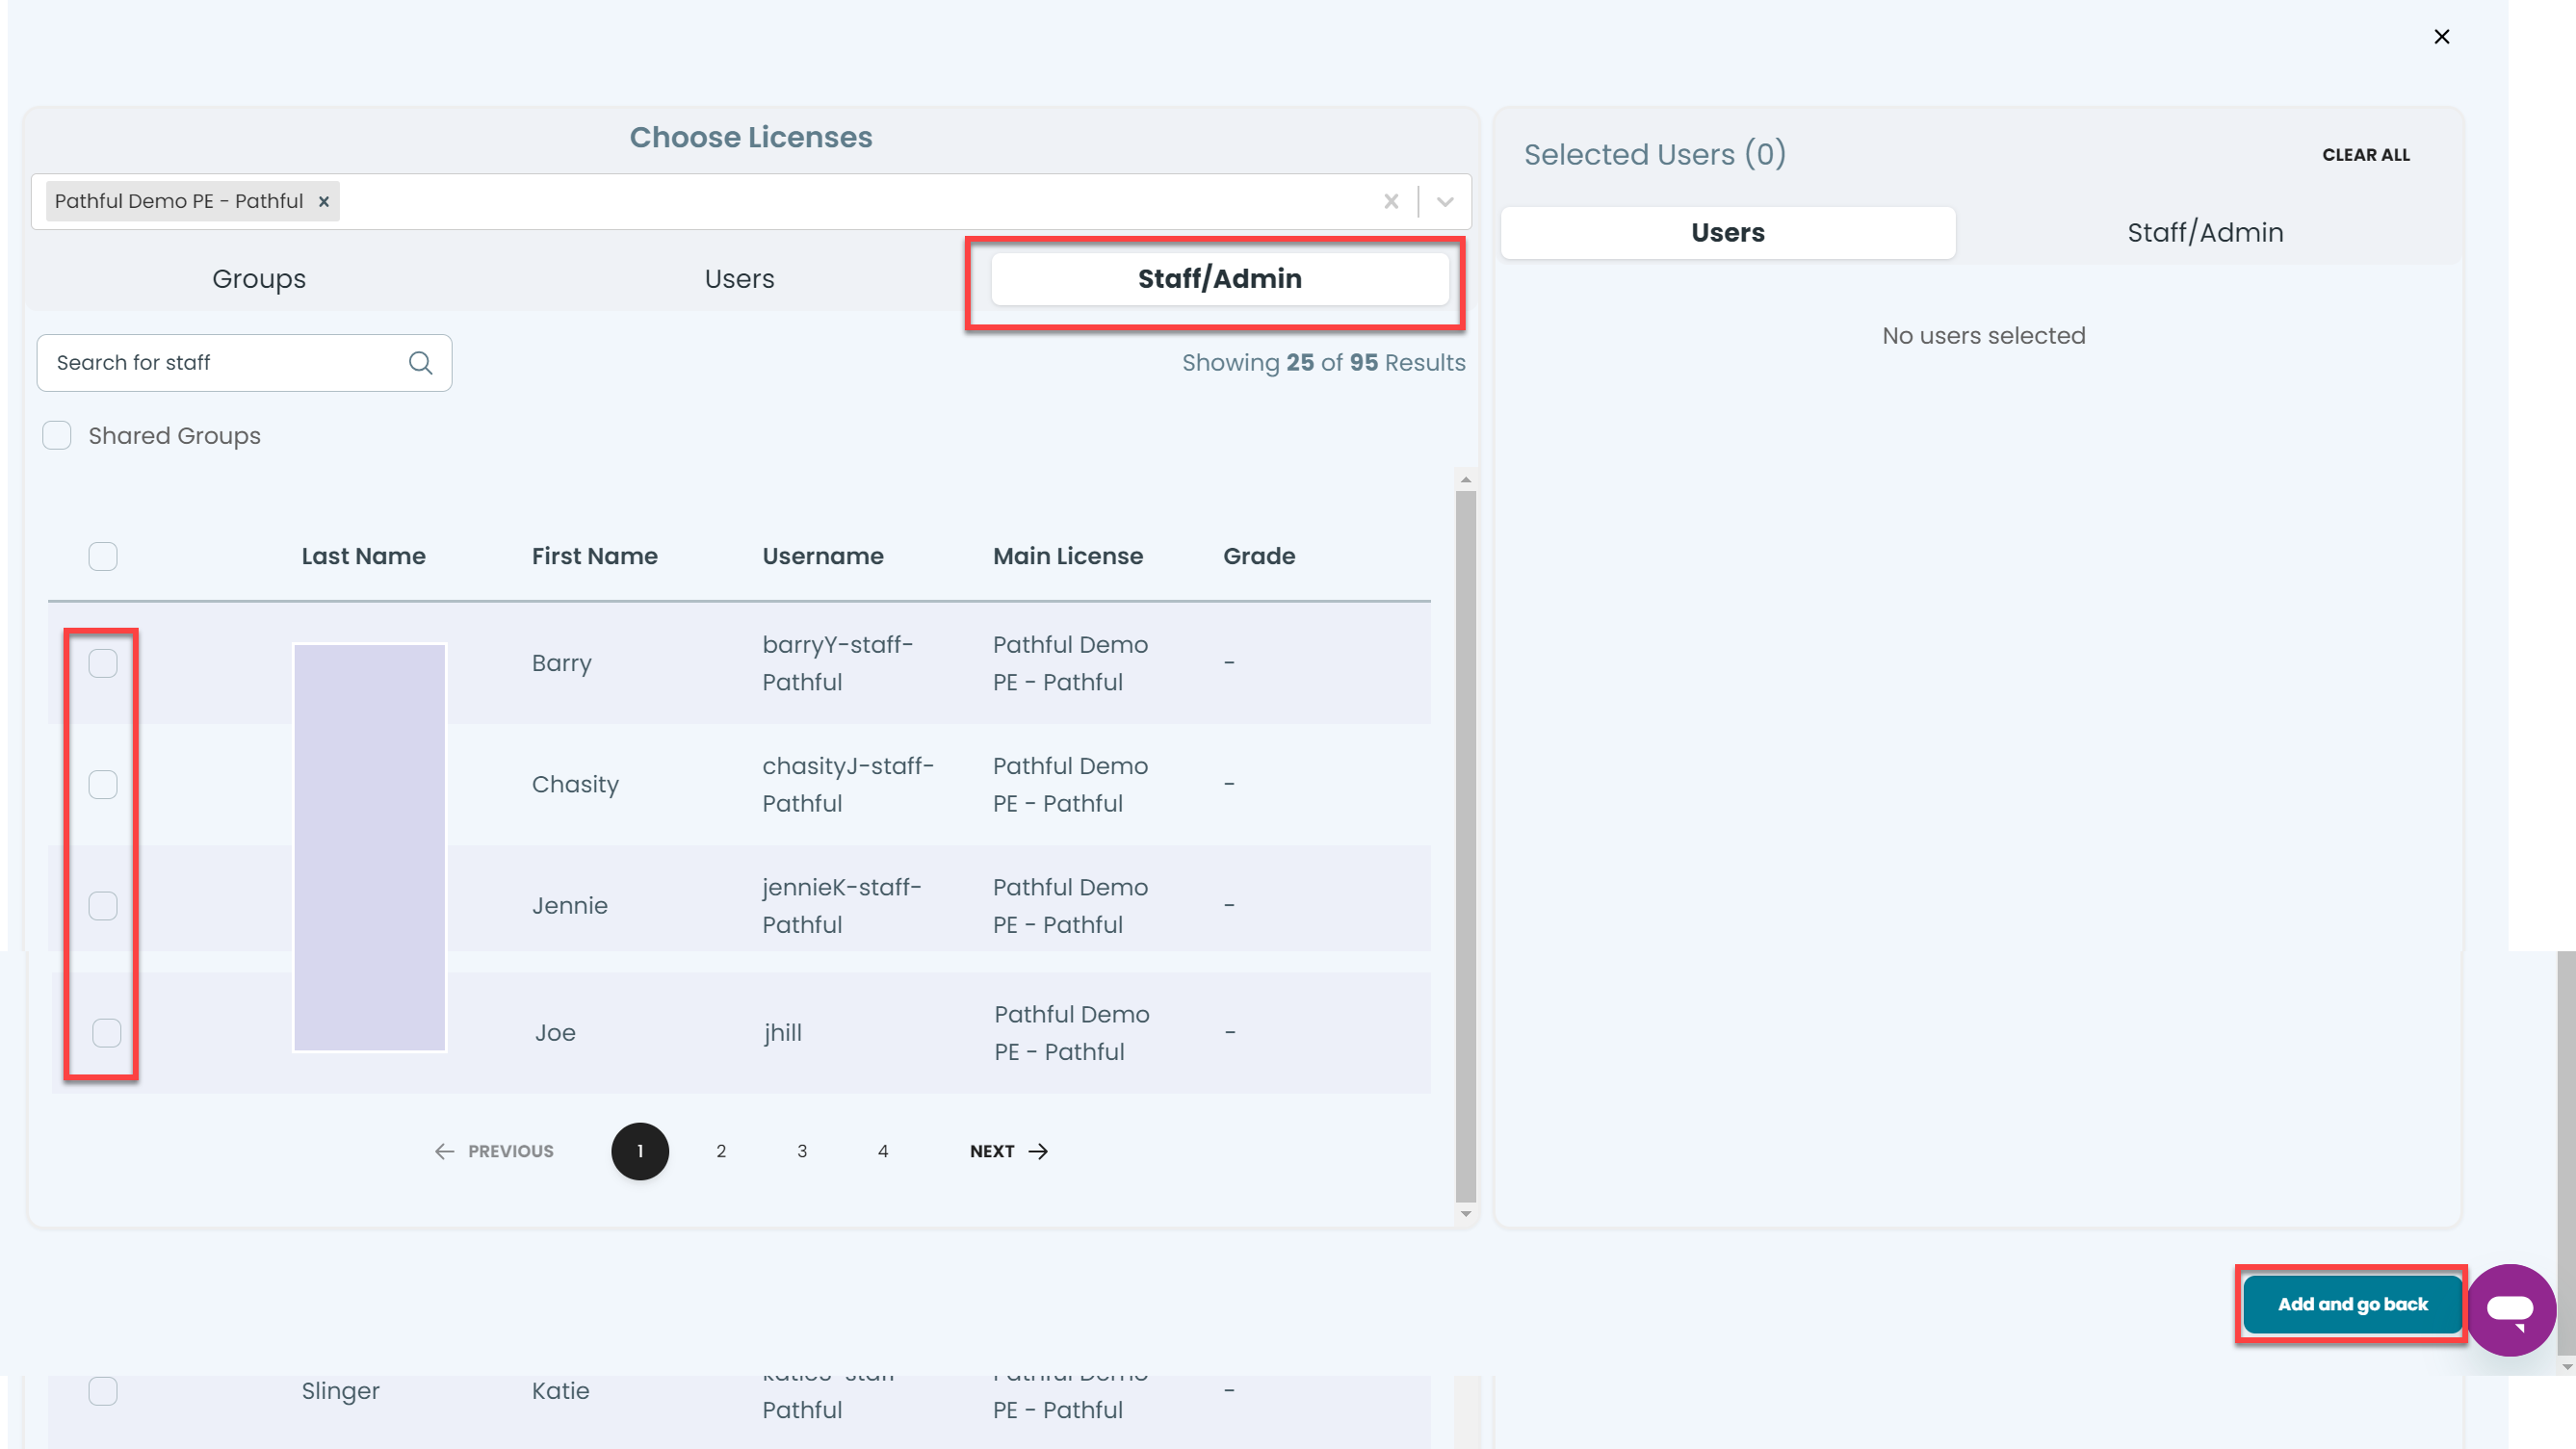Switch to the Groups tab
The image size is (2576, 1449).
pyautogui.click(x=259, y=279)
